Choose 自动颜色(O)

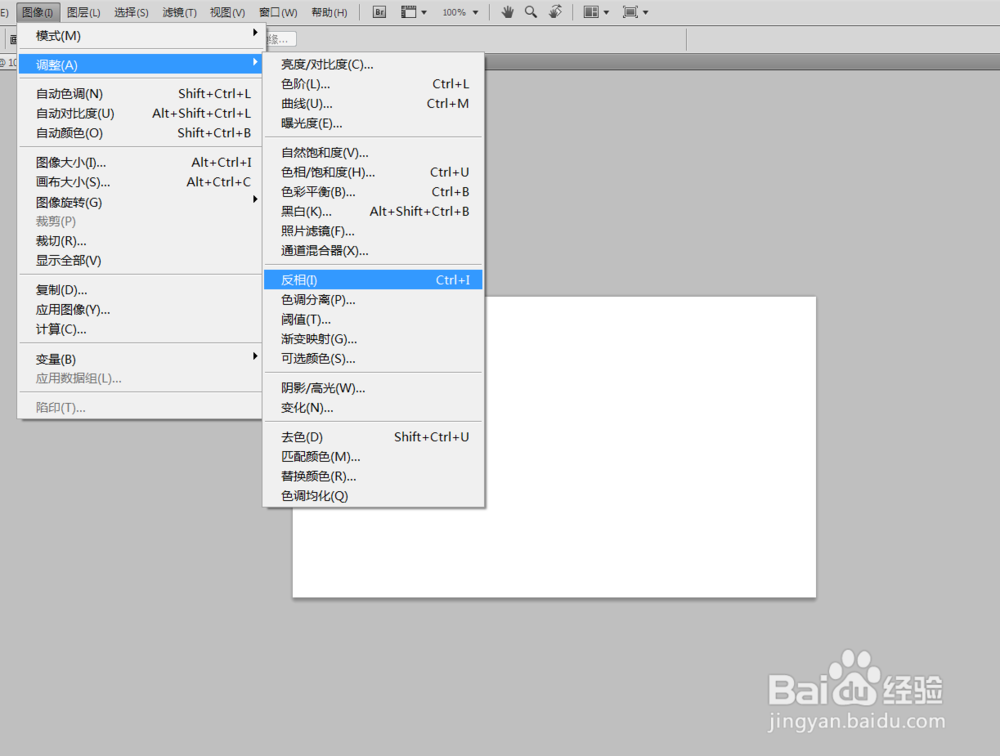[140, 133]
